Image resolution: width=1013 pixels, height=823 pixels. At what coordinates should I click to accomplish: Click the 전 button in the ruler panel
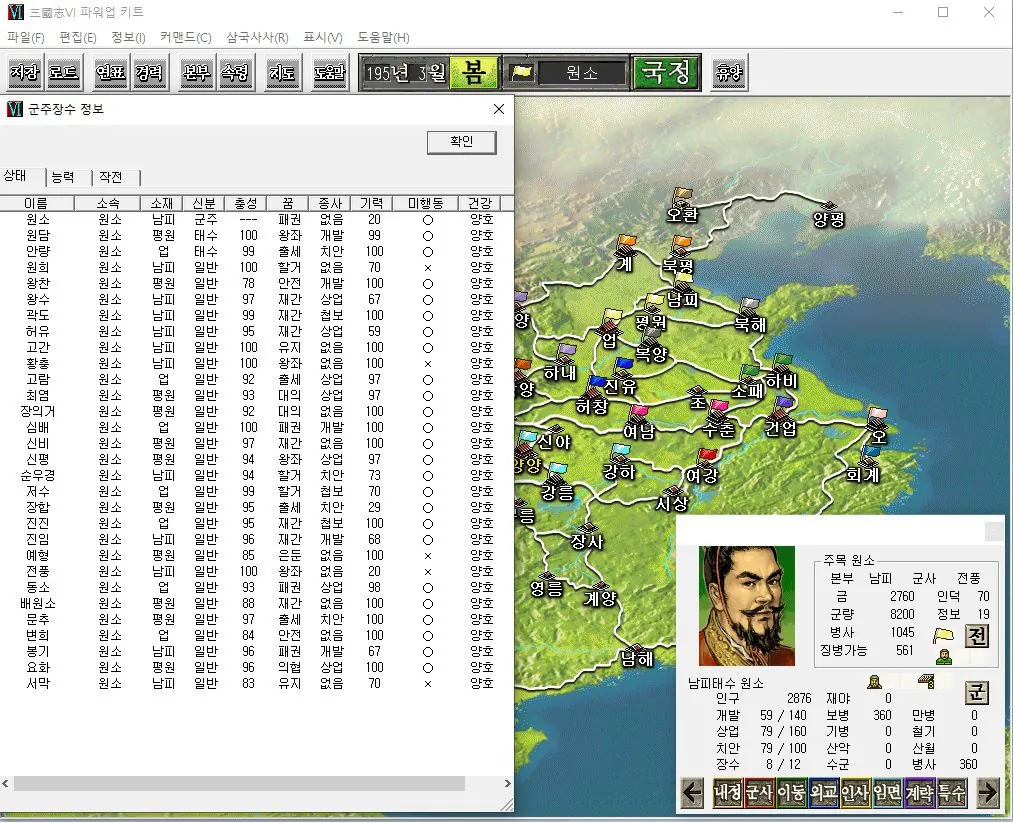977,636
